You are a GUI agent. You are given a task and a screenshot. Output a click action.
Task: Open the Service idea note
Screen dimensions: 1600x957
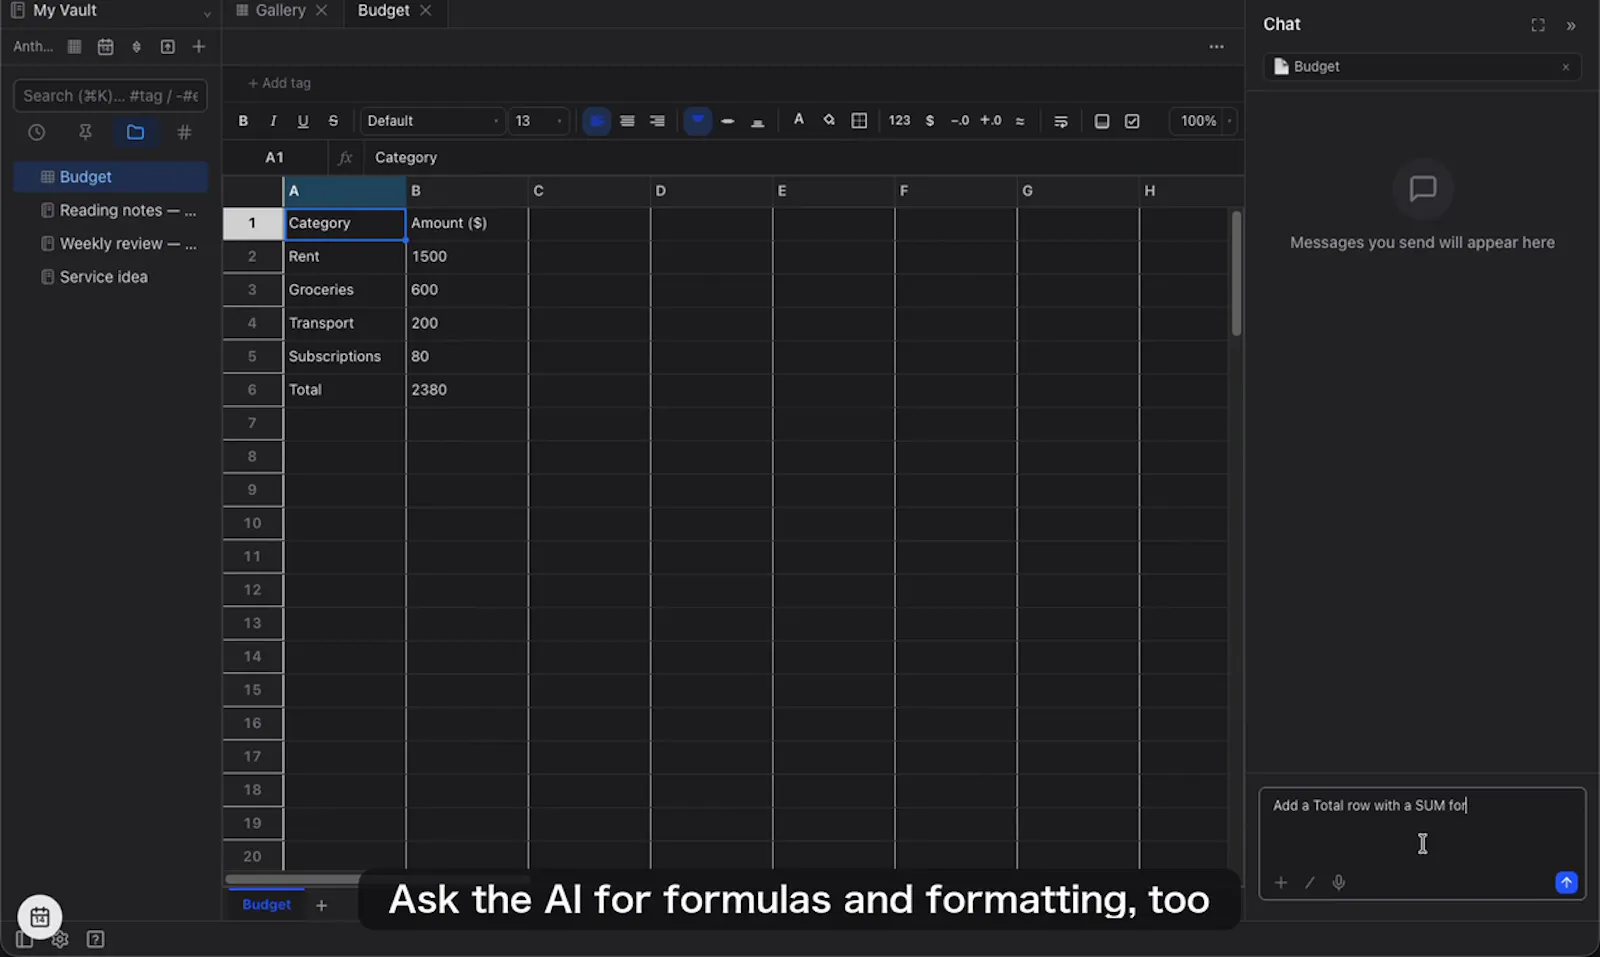(x=111, y=277)
